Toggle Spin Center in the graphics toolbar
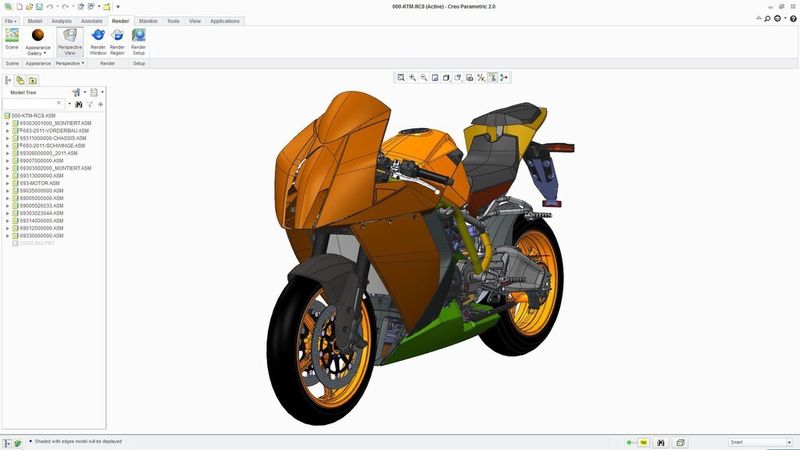The width and height of the screenshot is (800, 450). [x=504, y=78]
